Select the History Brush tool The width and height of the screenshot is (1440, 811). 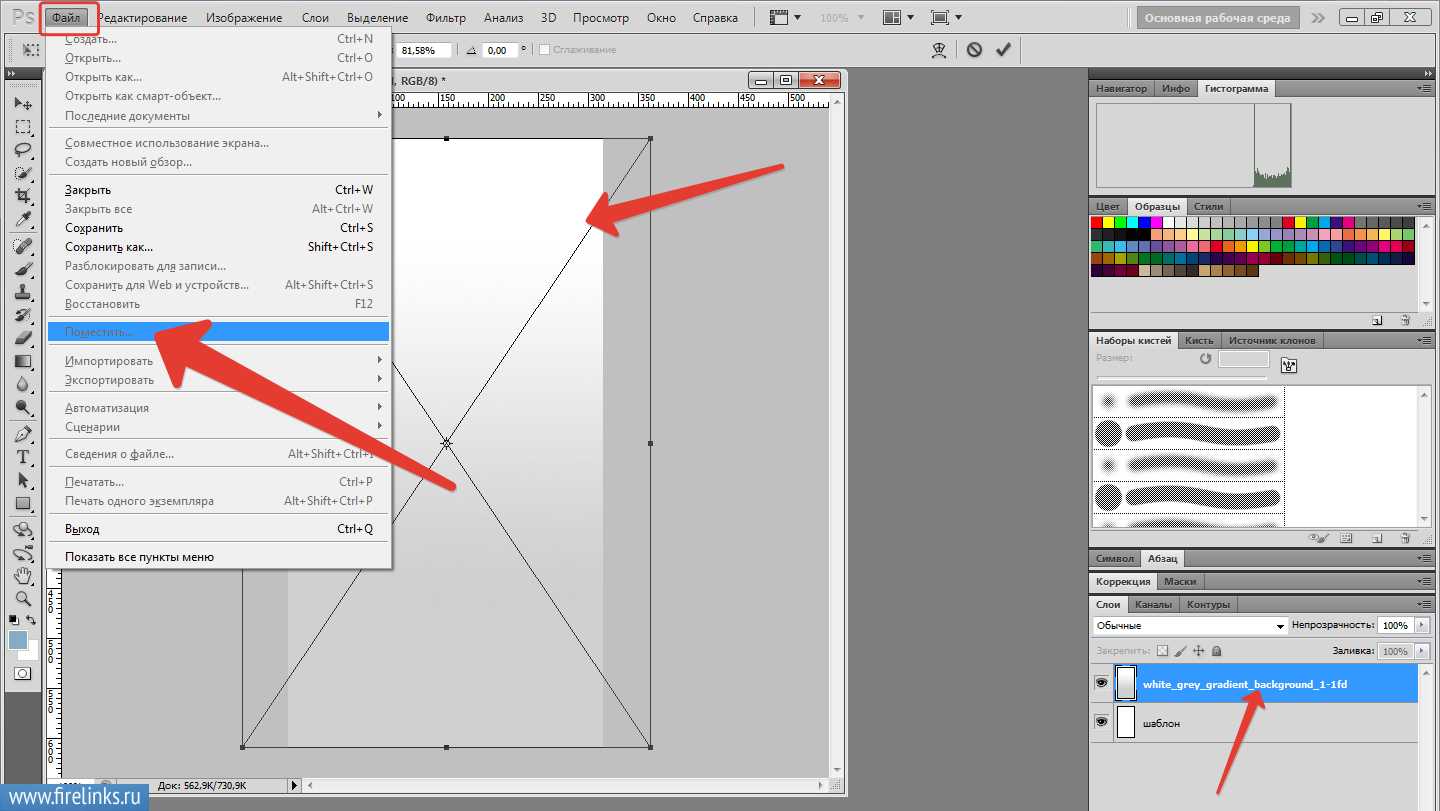click(x=22, y=315)
